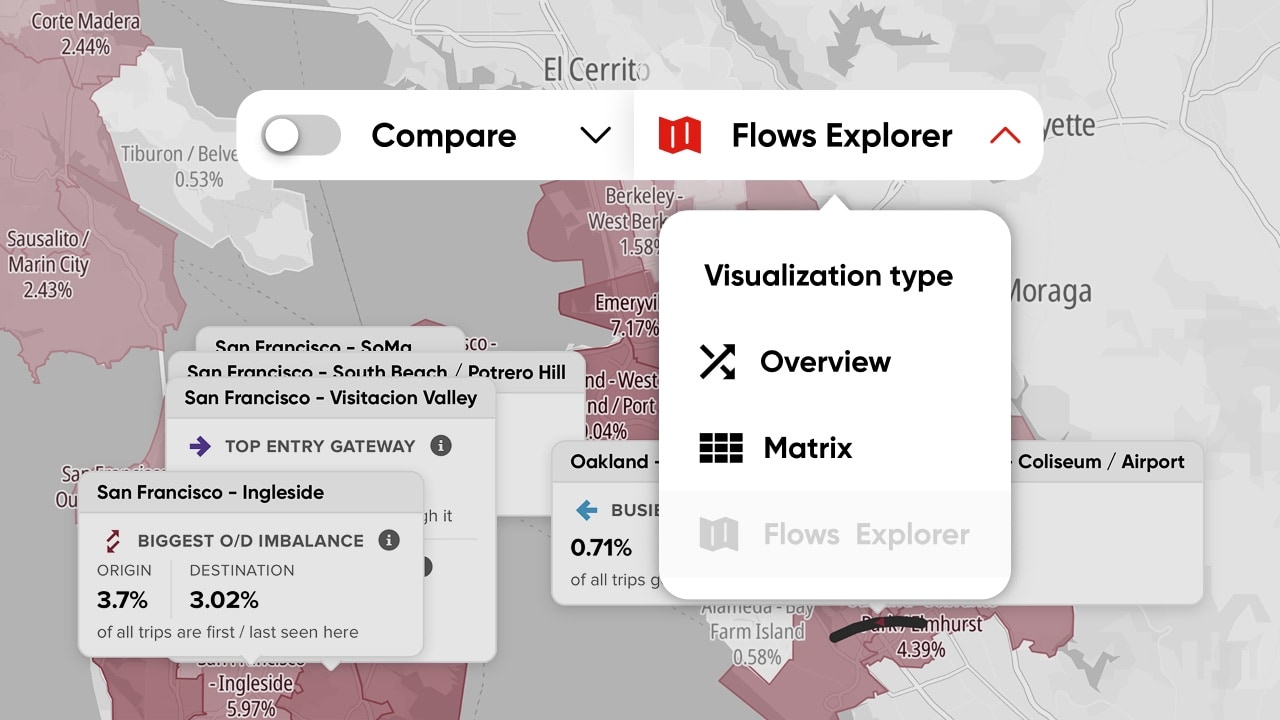Click the red map icon beside Flows Explorer
Image resolution: width=1280 pixels, height=720 pixels.
pyautogui.click(x=679, y=135)
